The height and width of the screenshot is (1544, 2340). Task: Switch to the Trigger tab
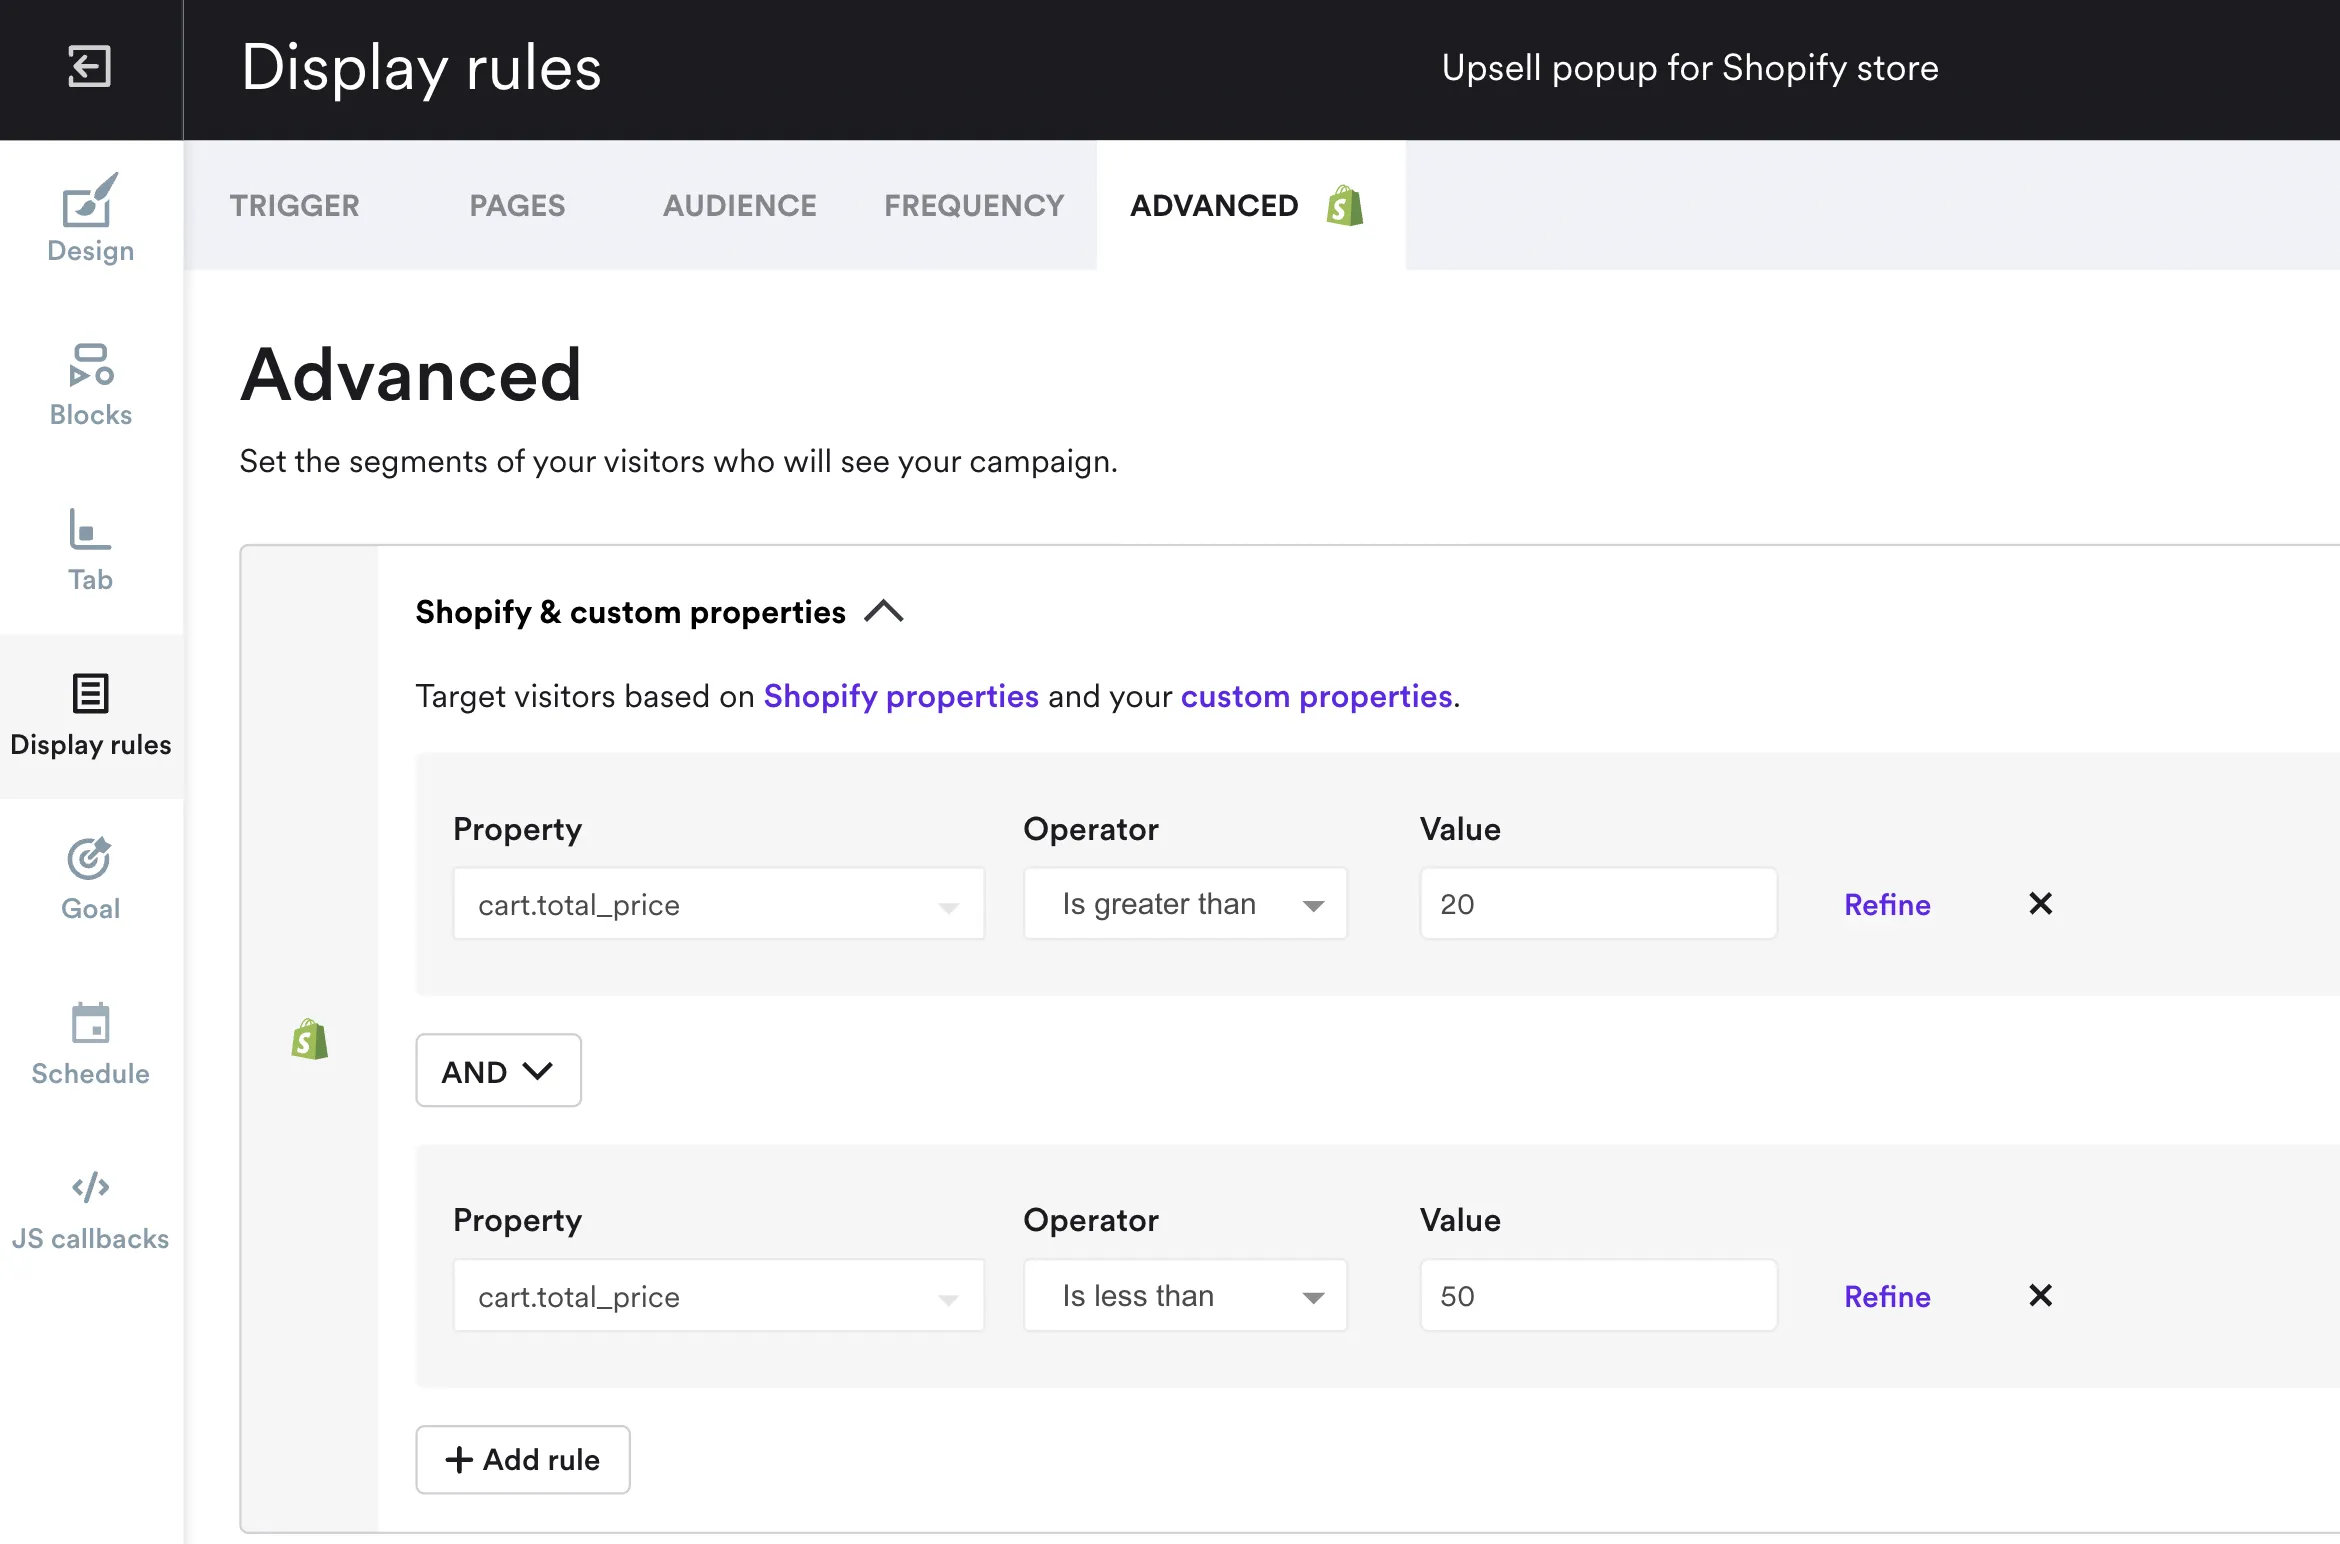point(295,206)
